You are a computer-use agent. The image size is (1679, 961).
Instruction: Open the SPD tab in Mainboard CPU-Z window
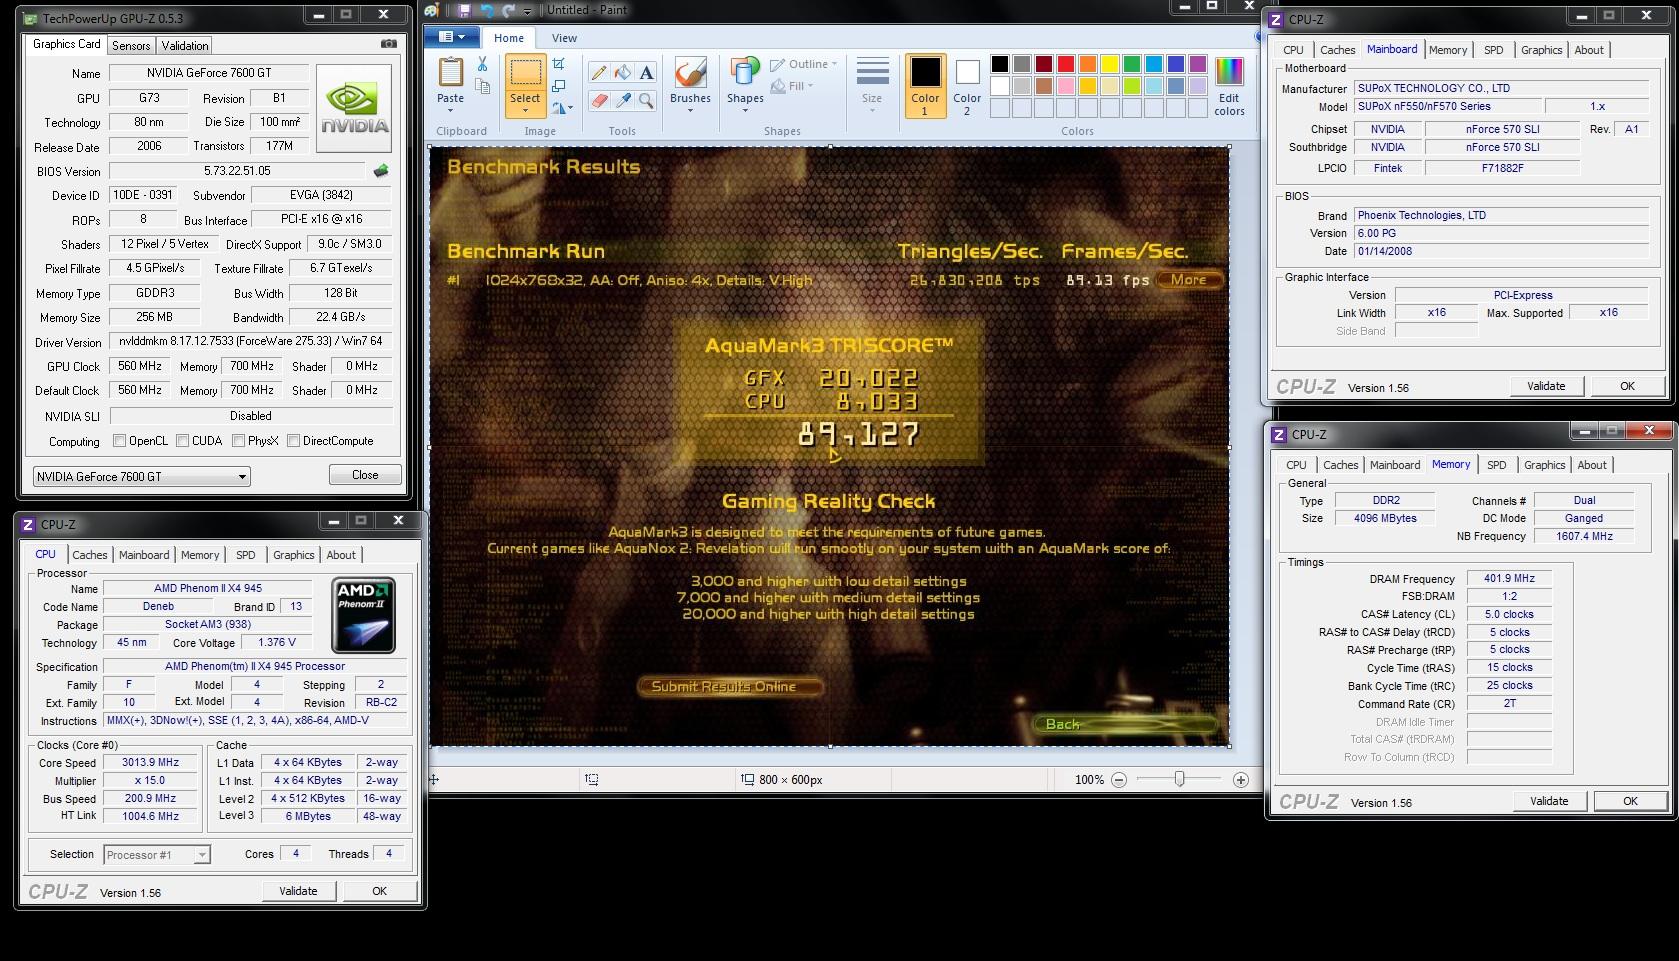point(1493,50)
